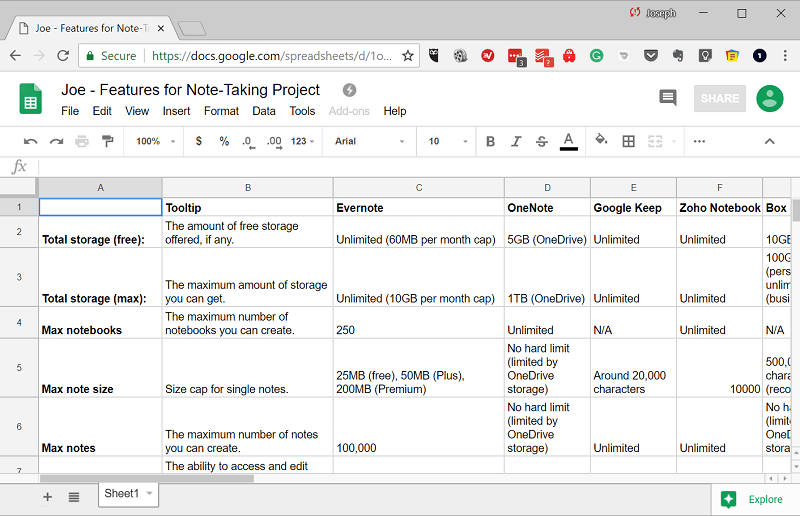The height and width of the screenshot is (516, 800).
Task: Format selection as currency with dollar sign
Action: point(198,141)
